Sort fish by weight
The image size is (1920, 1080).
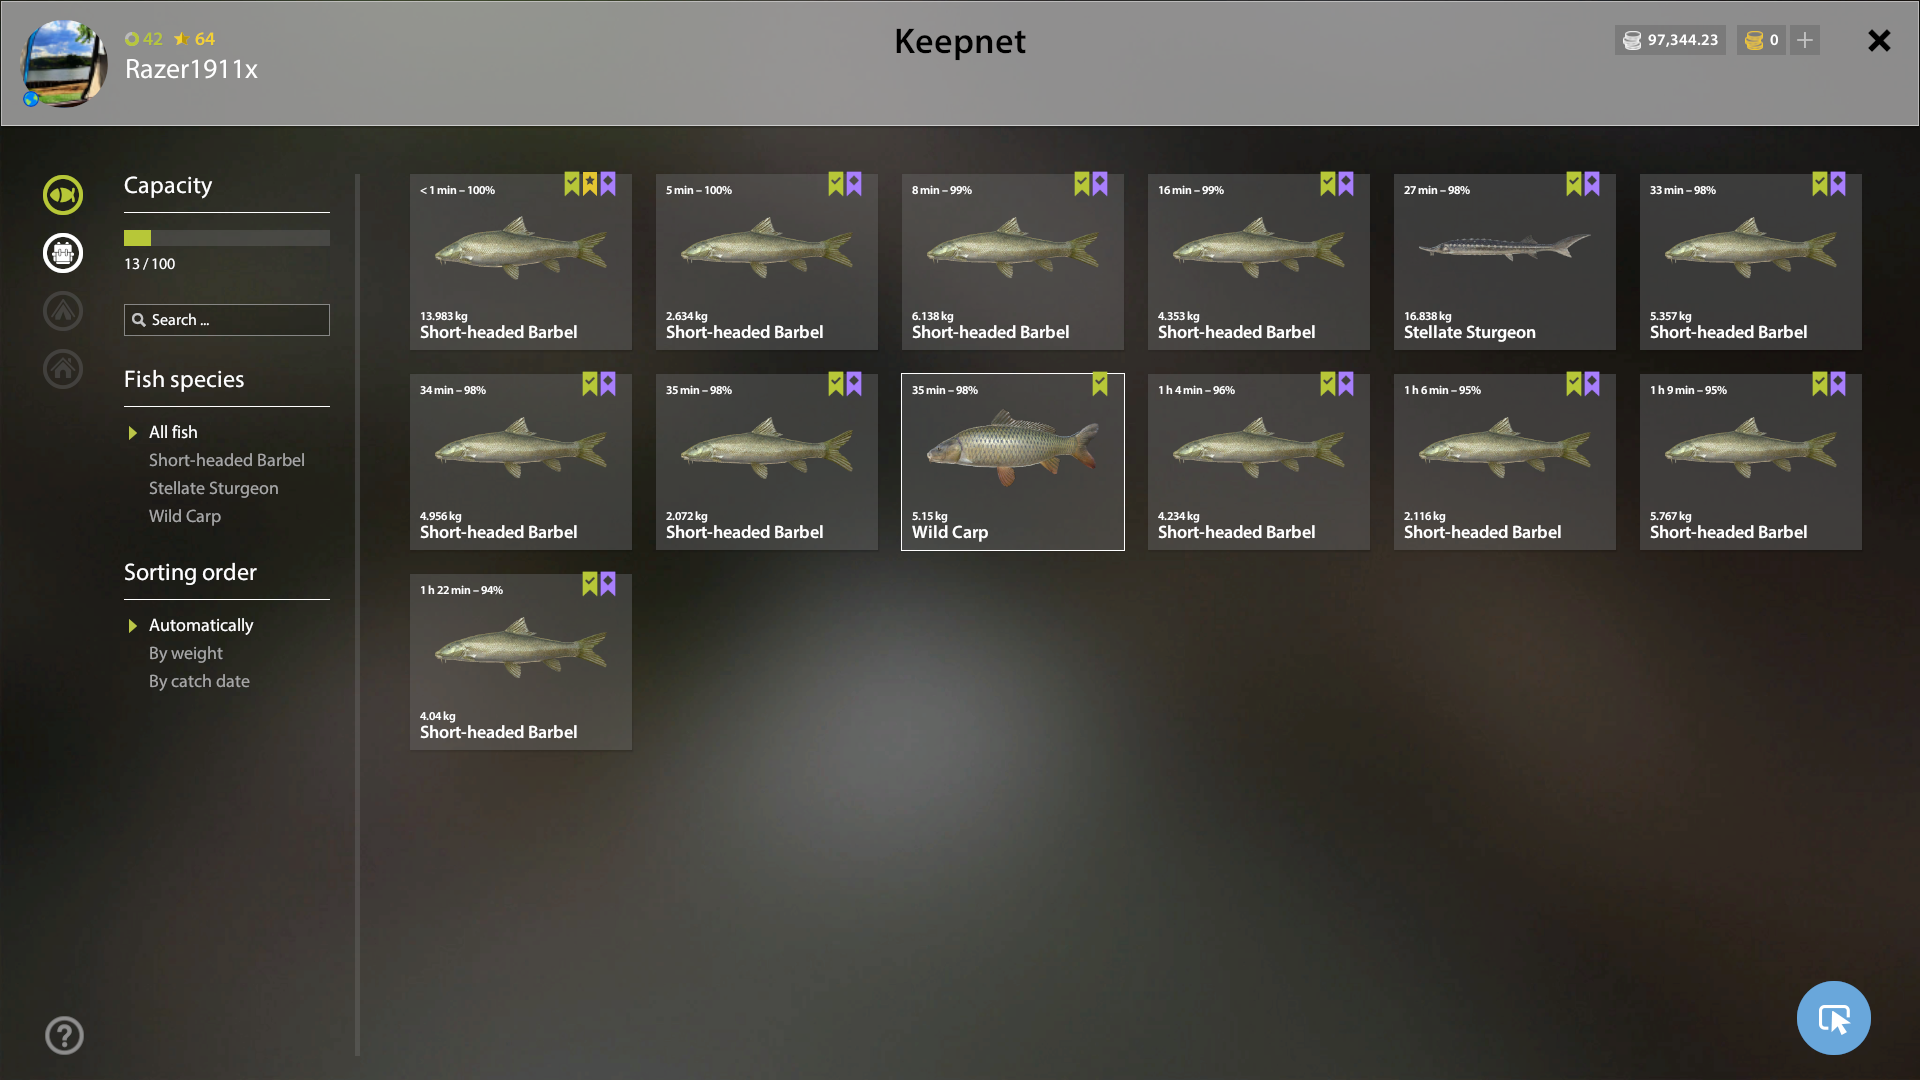pyautogui.click(x=186, y=653)
